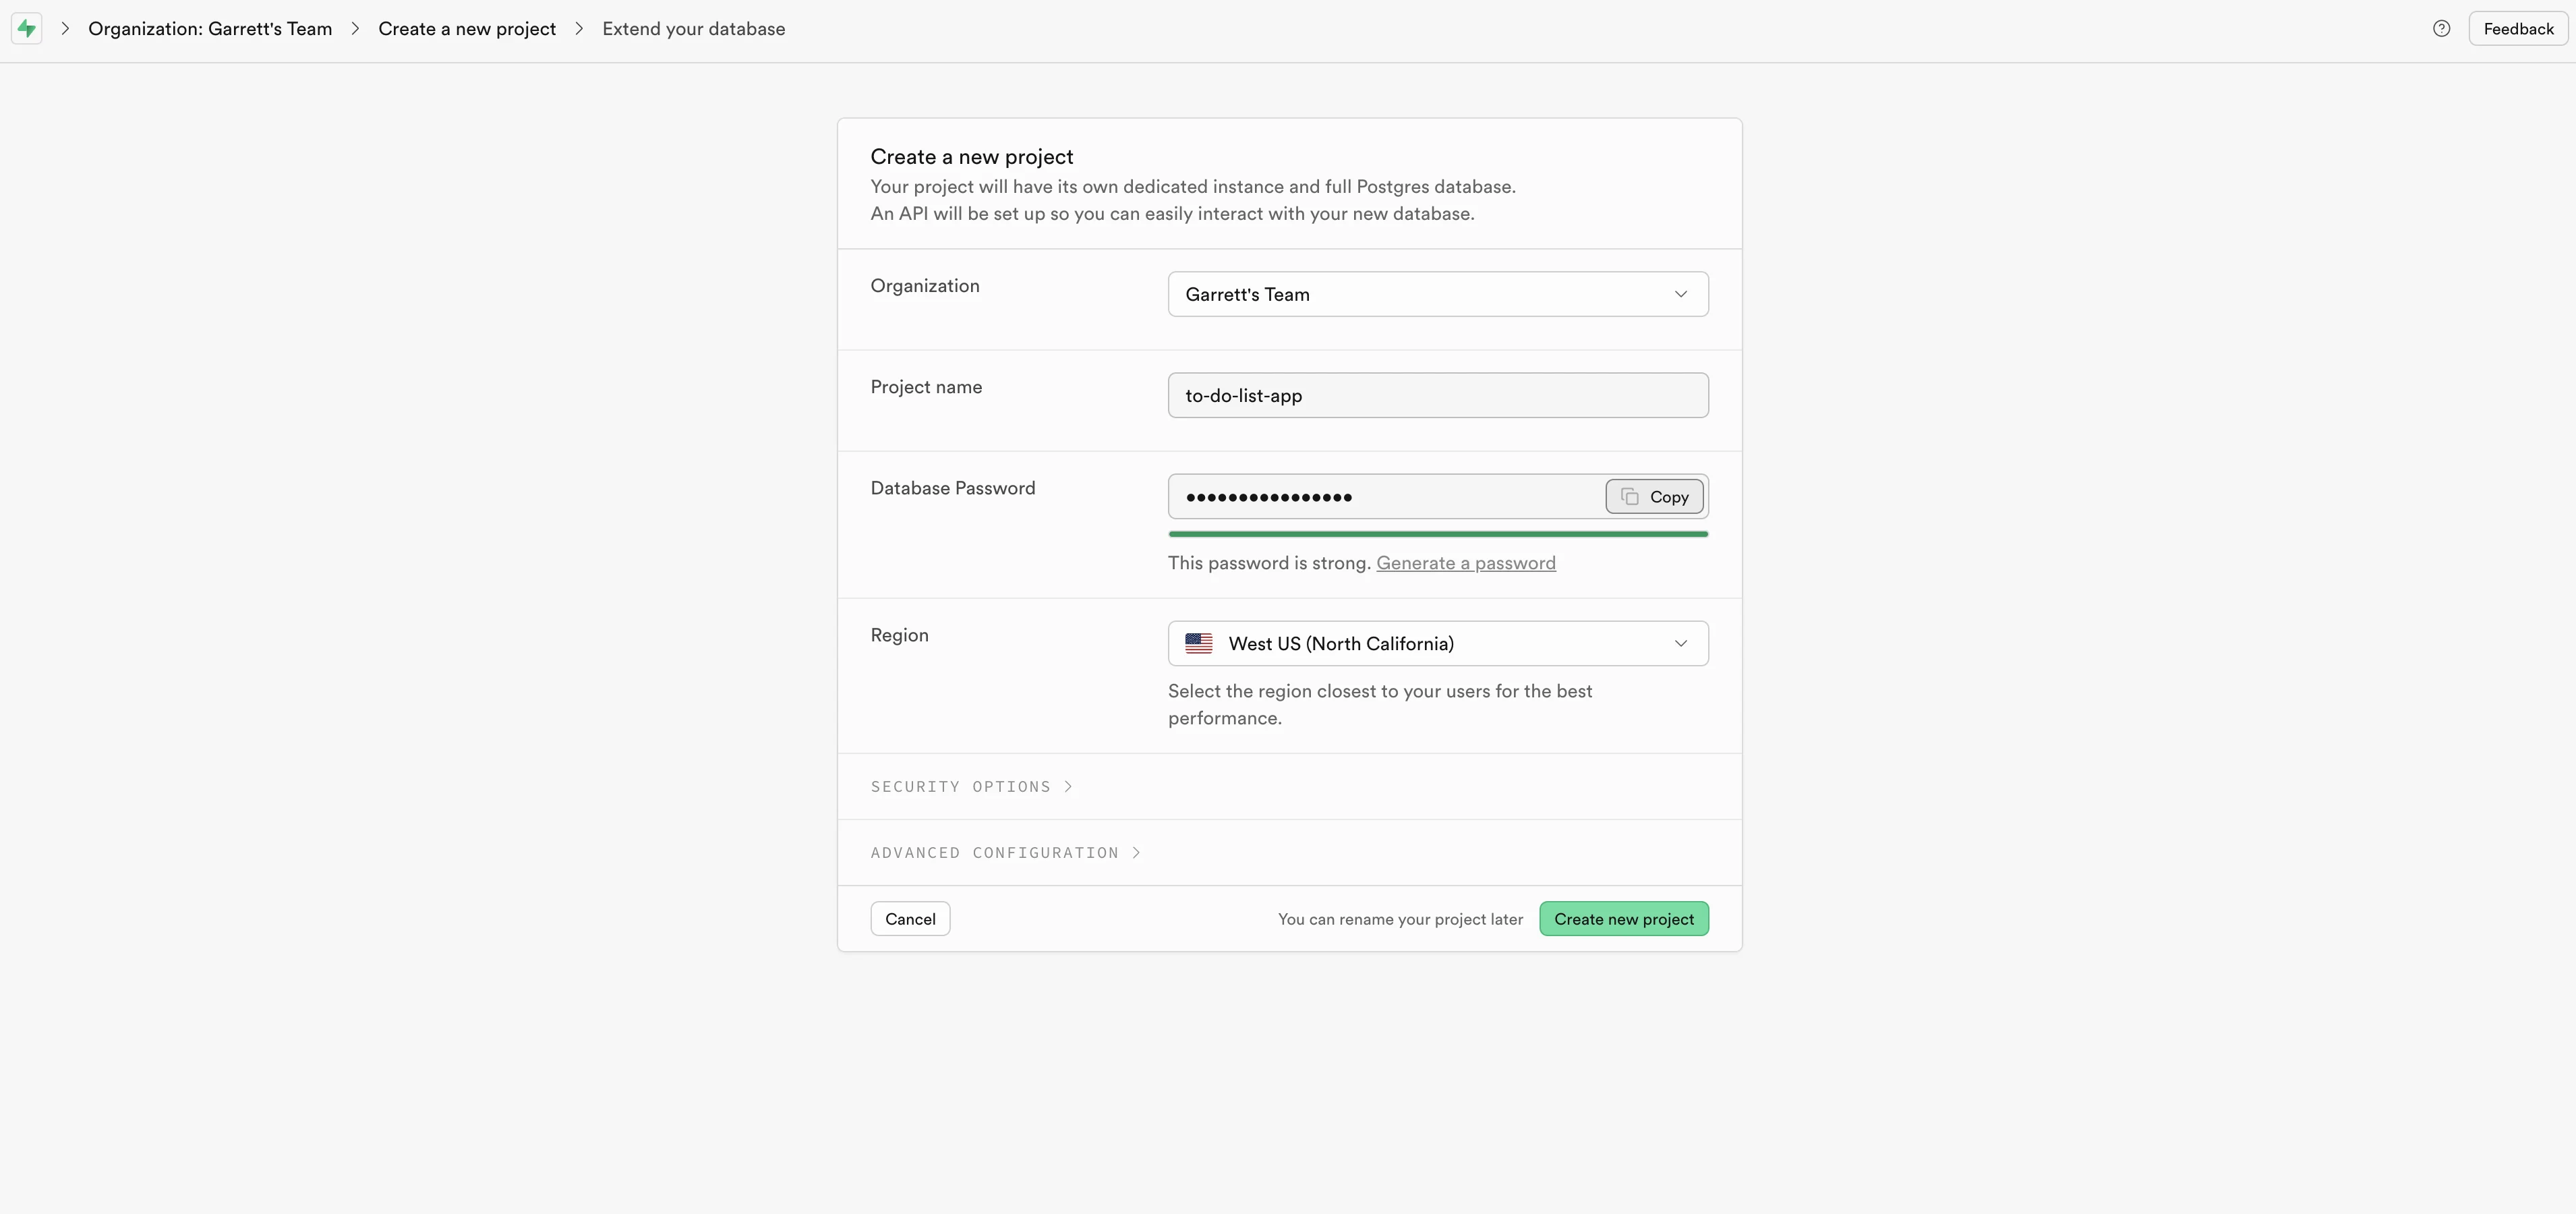Go to Organization: Garrett's Team breadcrumb
2576x1214 pixels.
point(210,28)
